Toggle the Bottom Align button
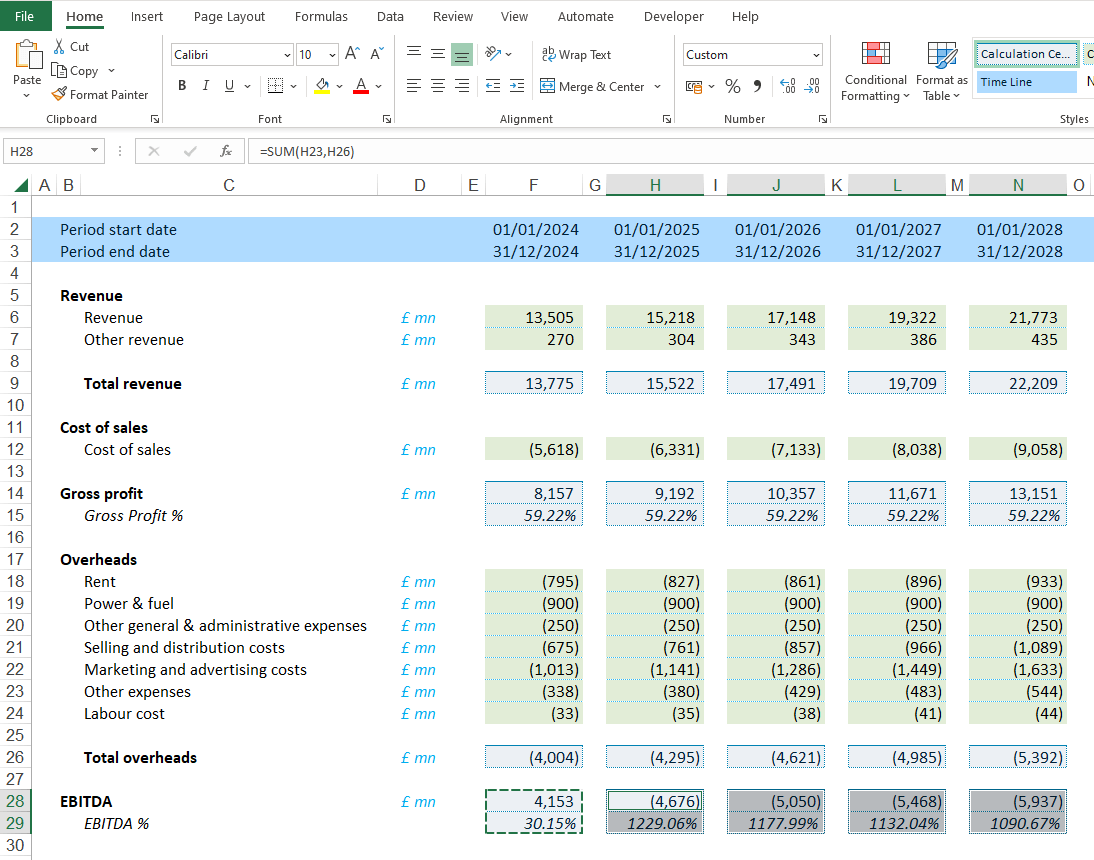 pyautogui.click(x=461, y=54)
